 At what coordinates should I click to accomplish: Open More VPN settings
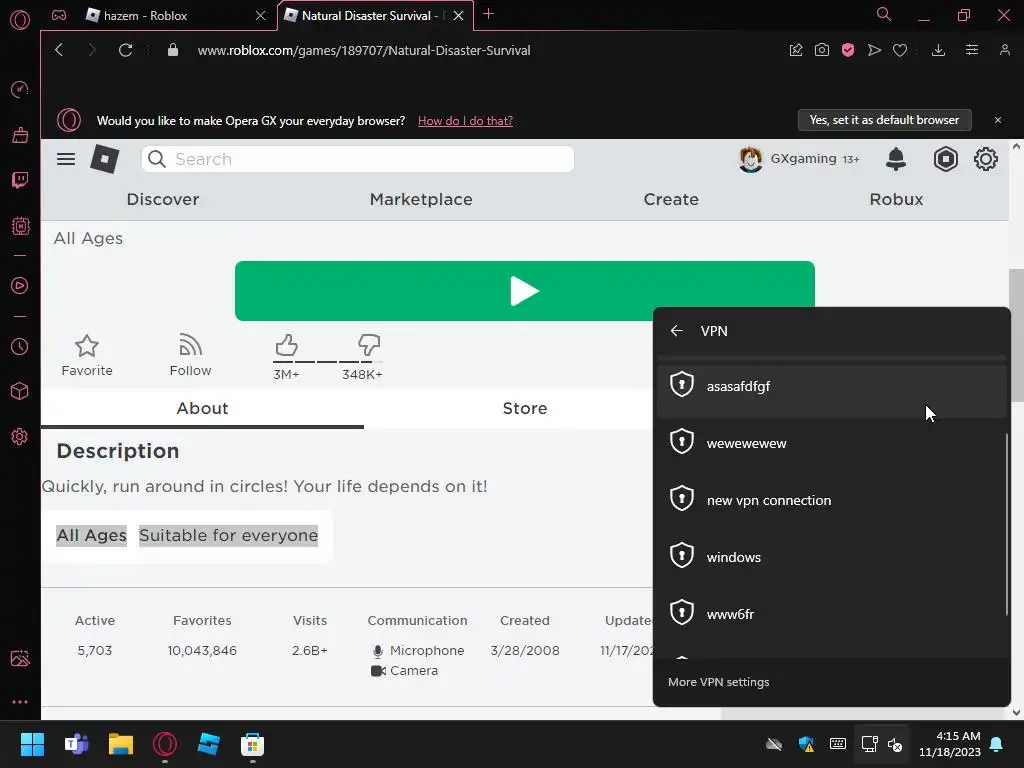pyautogui.click(x=718, y=682)
